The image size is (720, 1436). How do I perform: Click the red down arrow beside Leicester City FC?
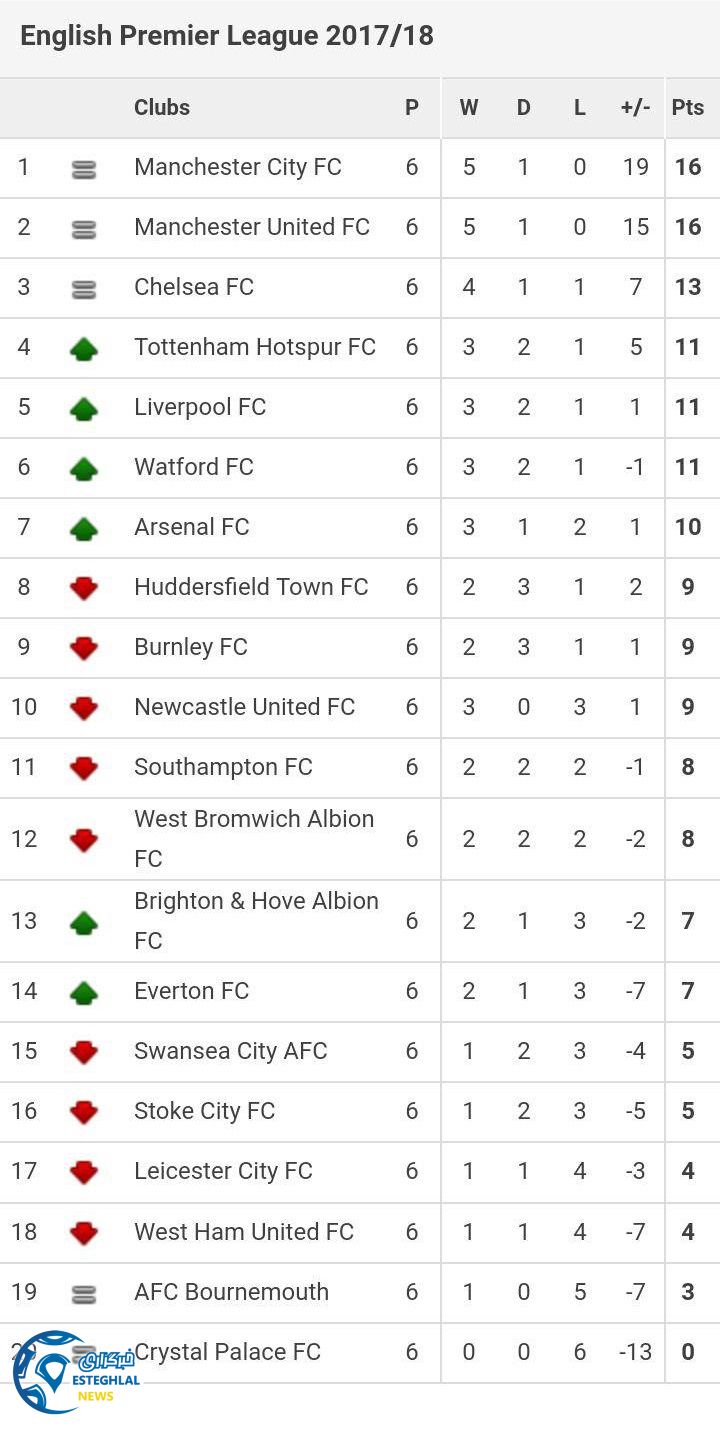pos(84,1172)
